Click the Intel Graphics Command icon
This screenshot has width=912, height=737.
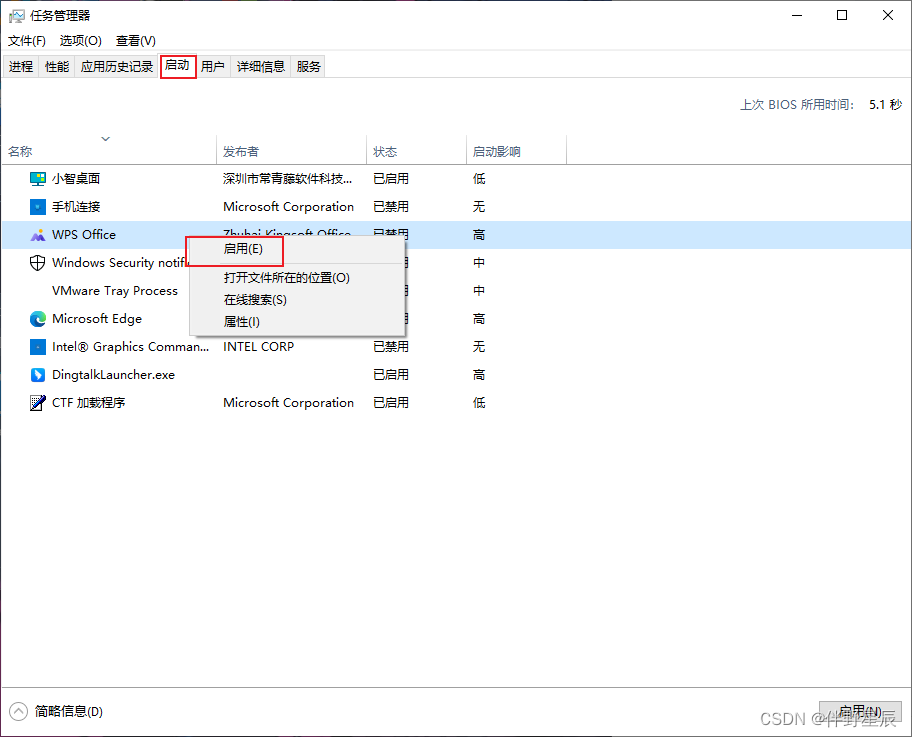38,347
